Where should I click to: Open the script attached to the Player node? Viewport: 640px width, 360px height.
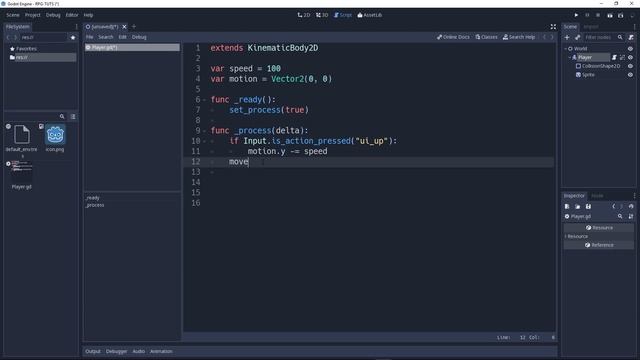point(614,58)
